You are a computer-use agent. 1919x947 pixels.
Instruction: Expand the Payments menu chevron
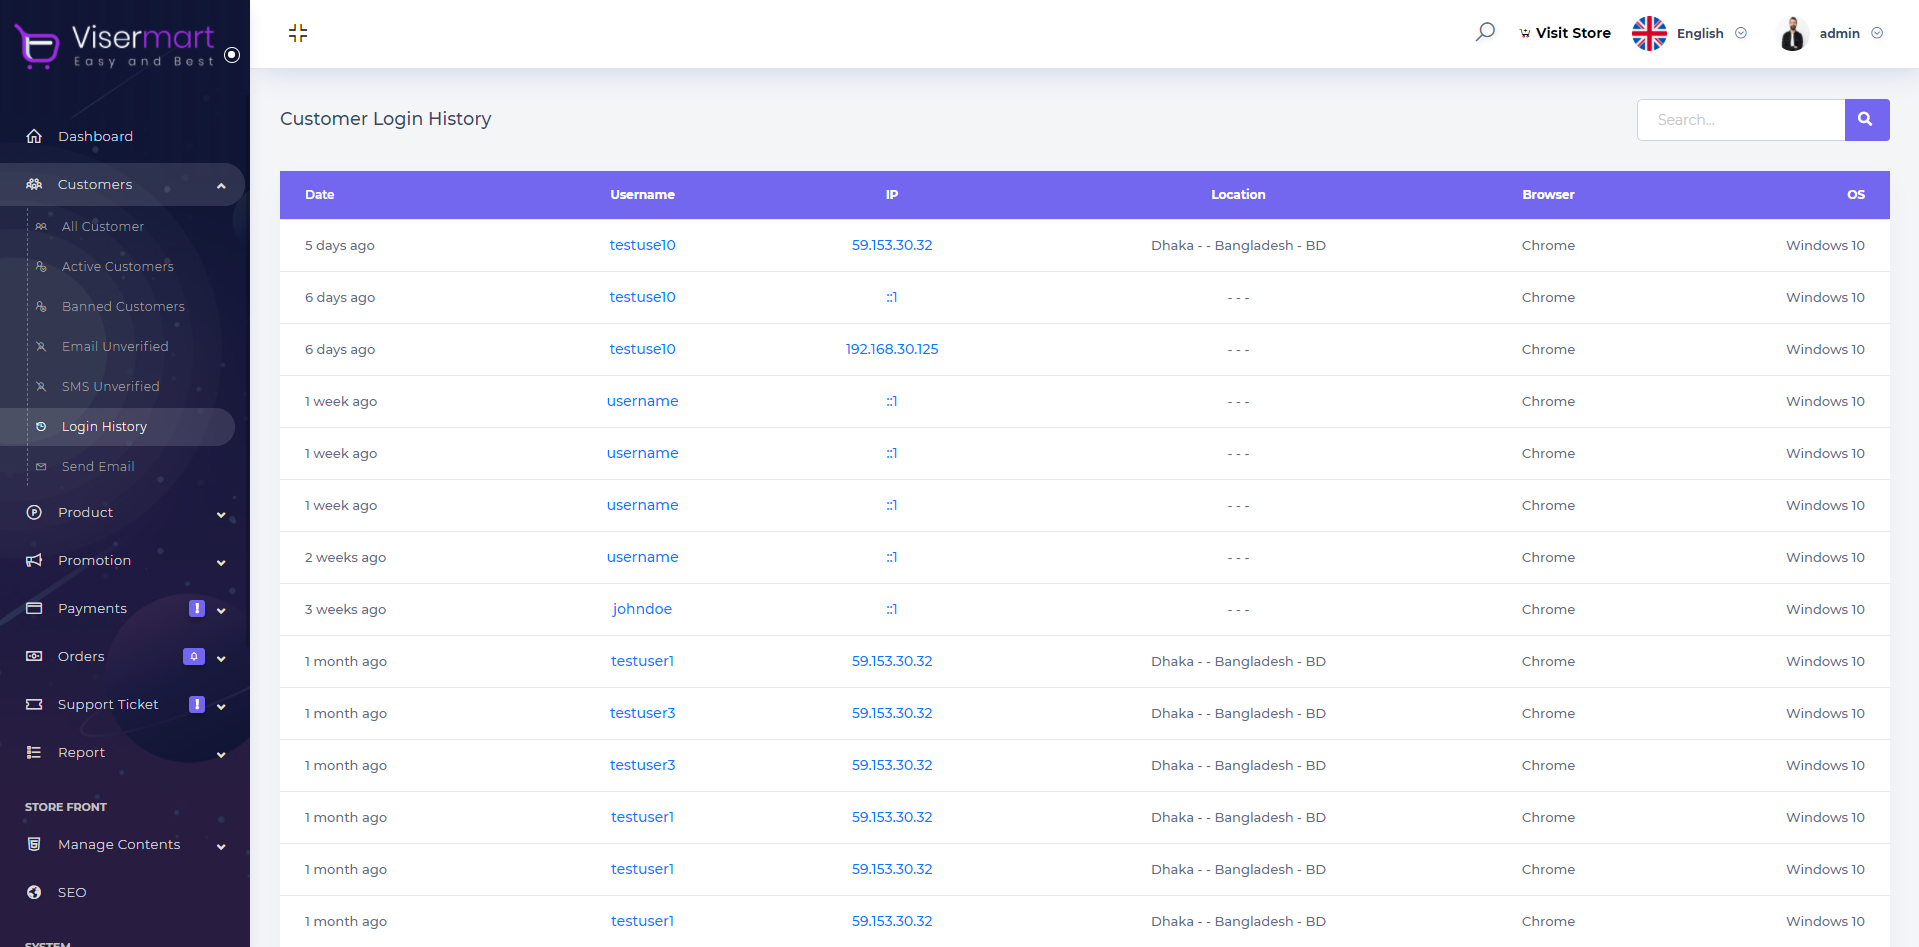click(x=221, y=611)
